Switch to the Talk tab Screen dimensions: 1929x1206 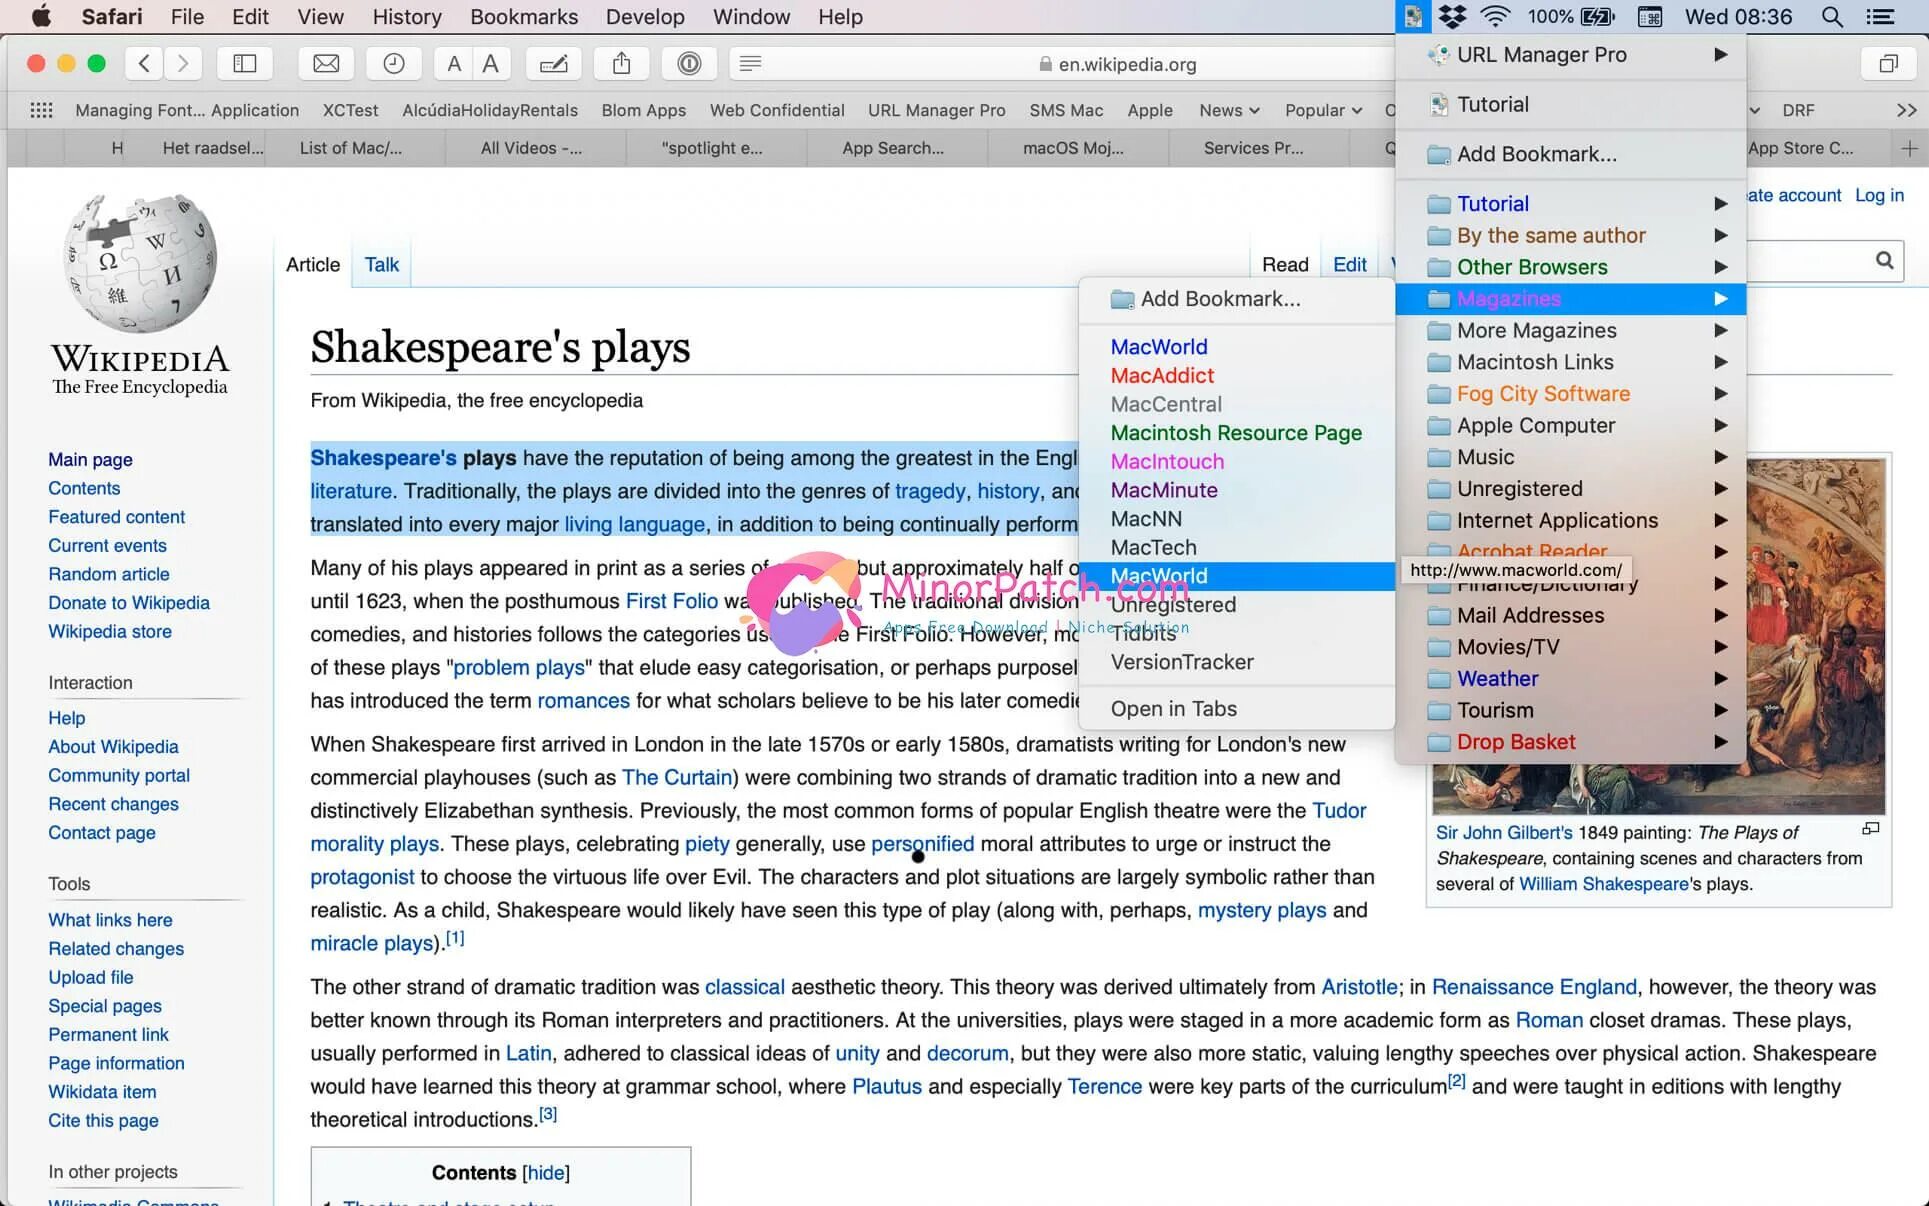pos(381,265)
